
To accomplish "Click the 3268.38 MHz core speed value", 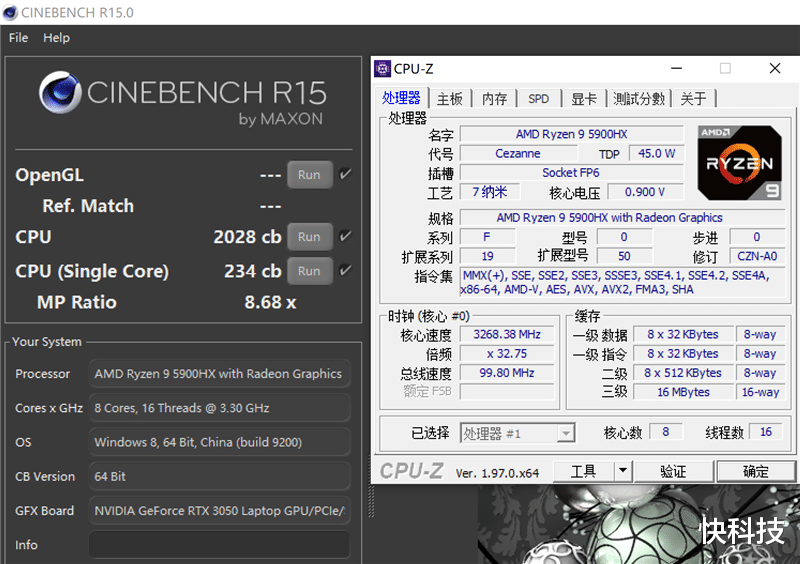I will (507, 334).
